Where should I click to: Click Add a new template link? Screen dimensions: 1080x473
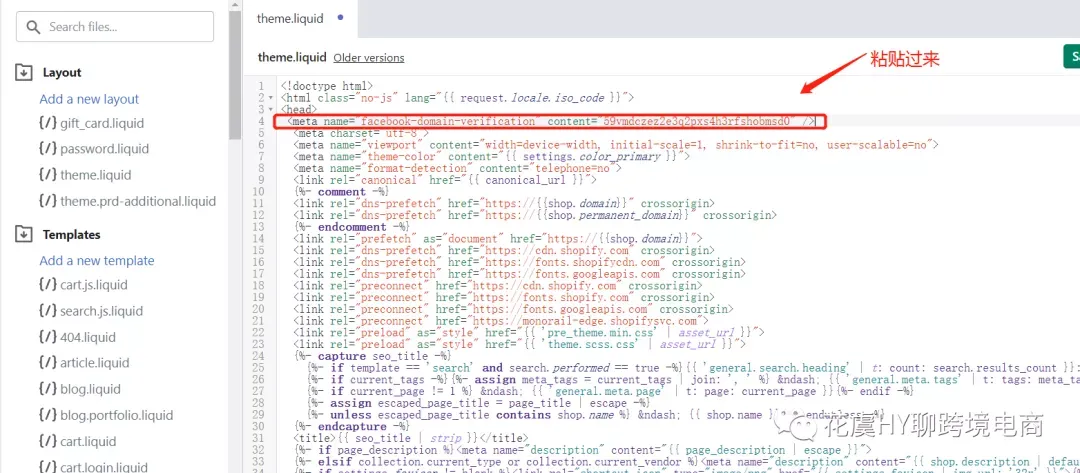coord(96,260)
